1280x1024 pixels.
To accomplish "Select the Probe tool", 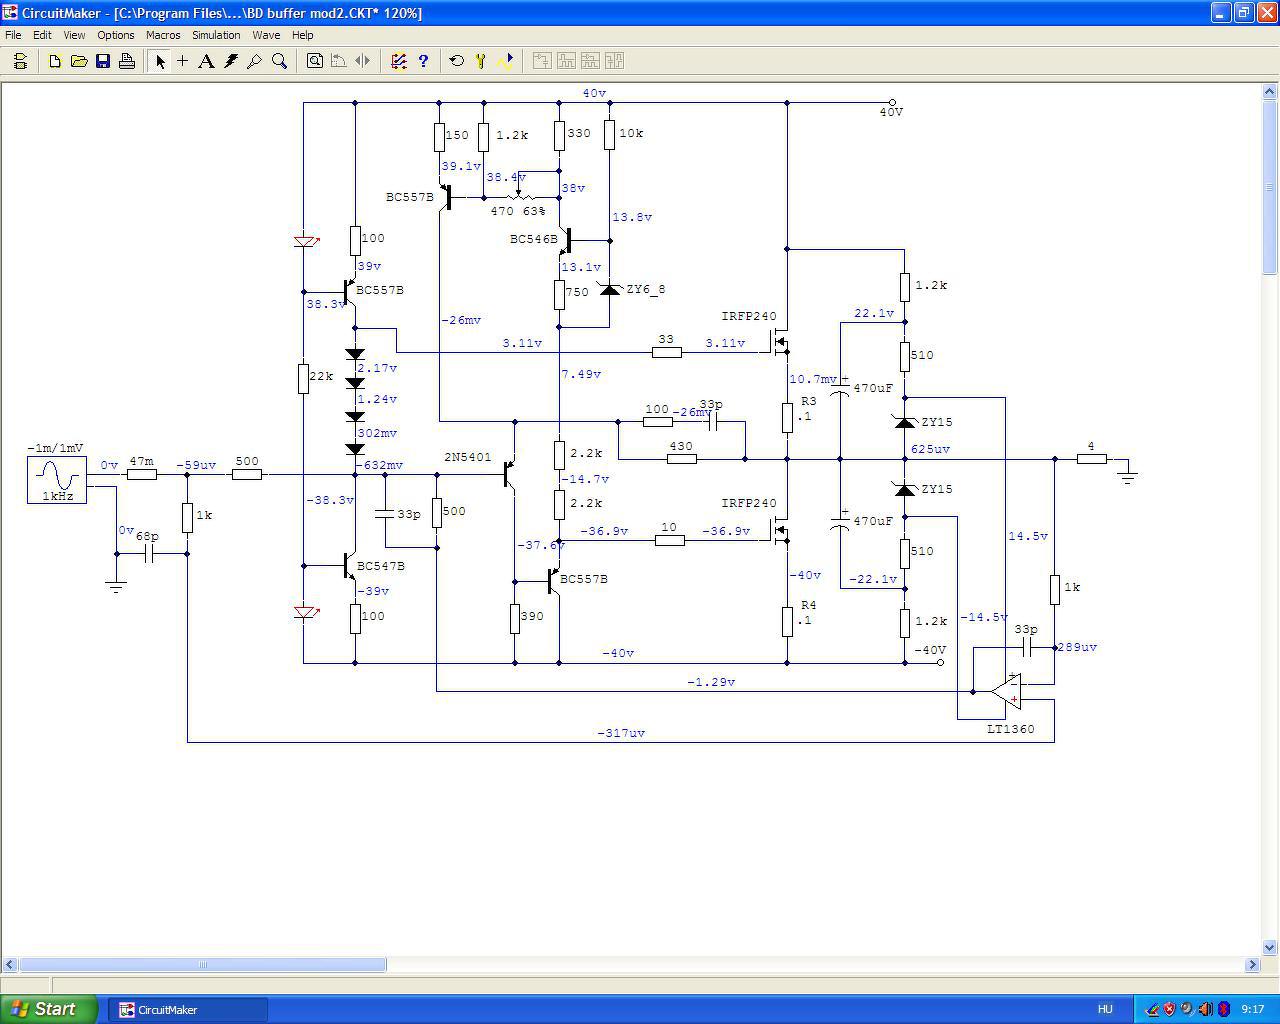I will (x=255, y=61).
